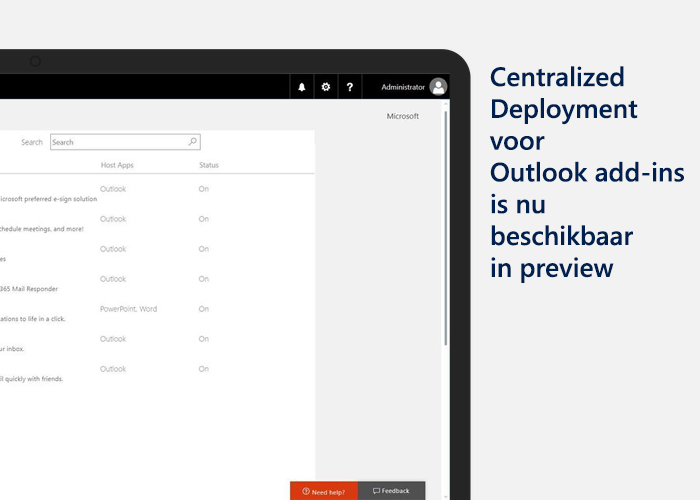Click the Administrator profile avatar

click(438, 87)
